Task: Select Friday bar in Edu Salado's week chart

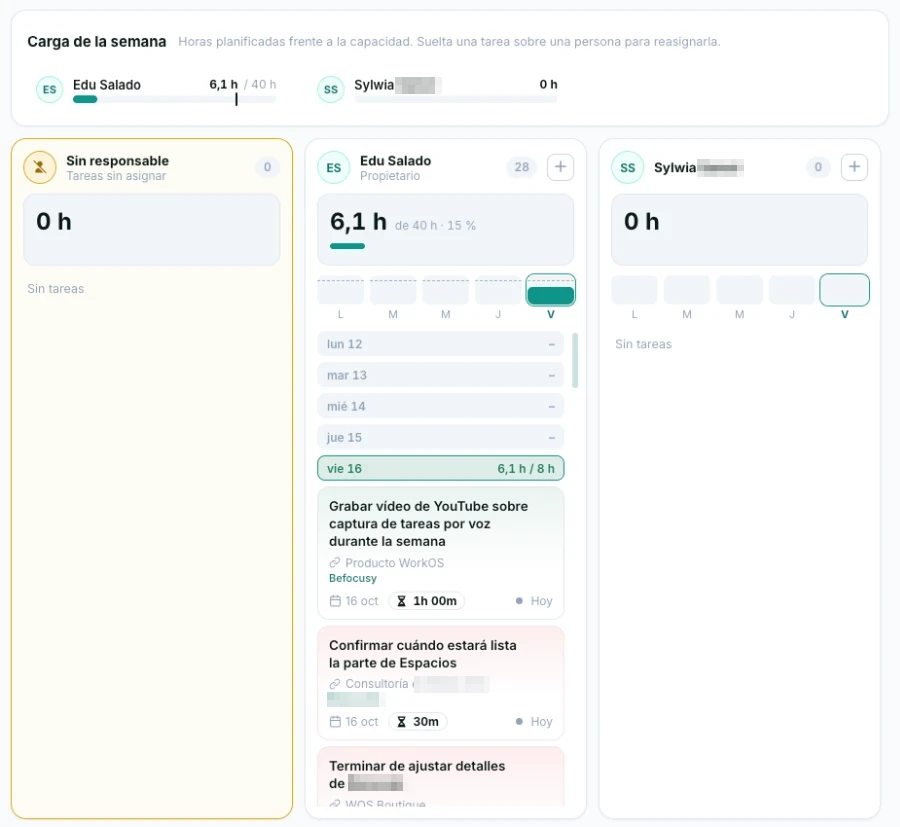Action: click(550, 290)
